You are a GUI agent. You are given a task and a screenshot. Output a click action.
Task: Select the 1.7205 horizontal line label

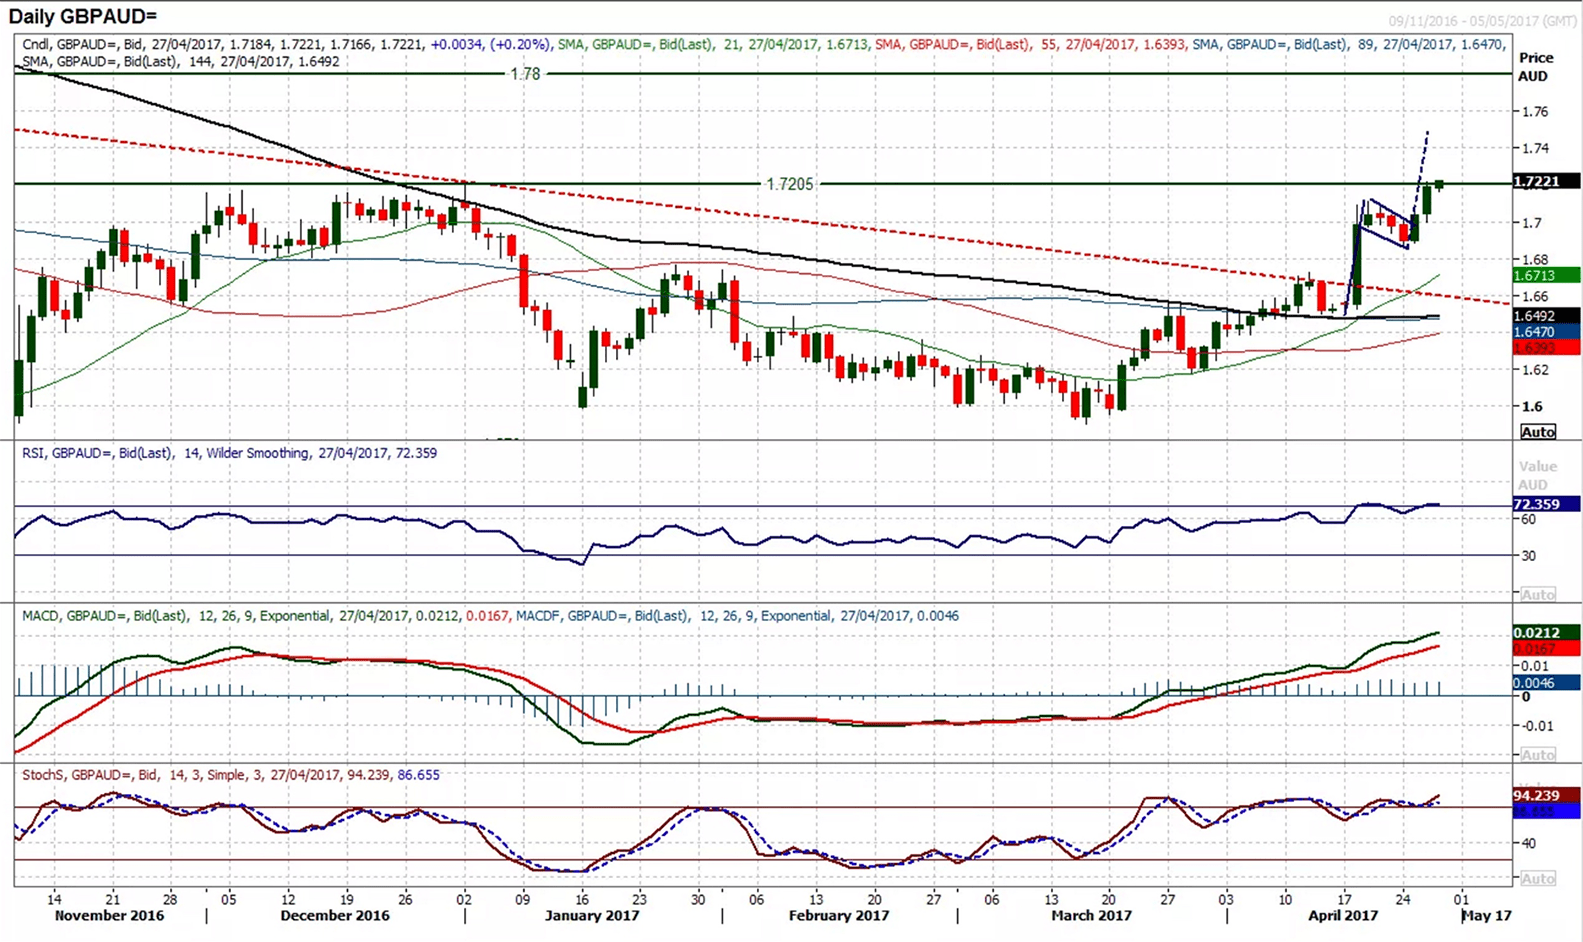point(790,184)
